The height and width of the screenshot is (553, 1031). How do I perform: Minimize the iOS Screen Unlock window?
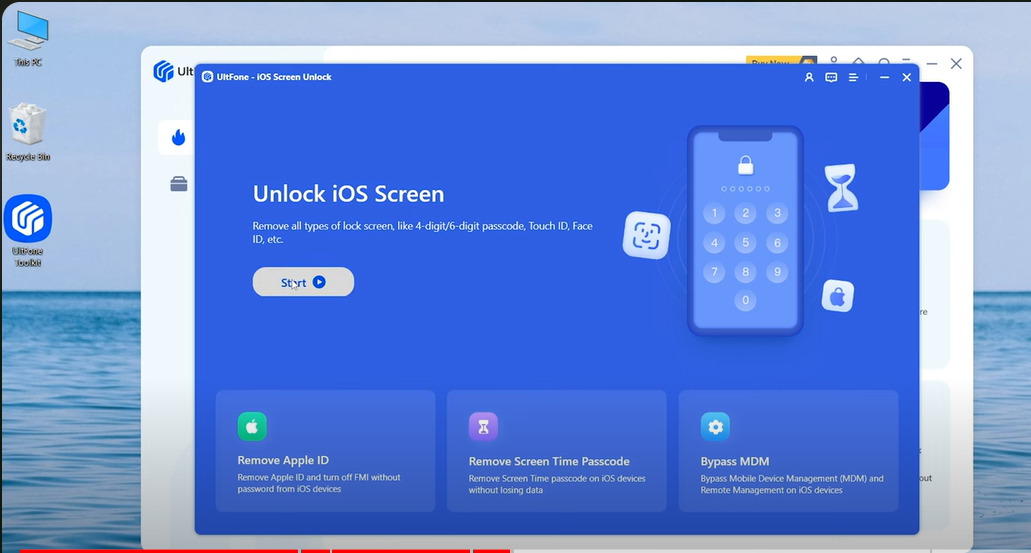click(884, 78)
